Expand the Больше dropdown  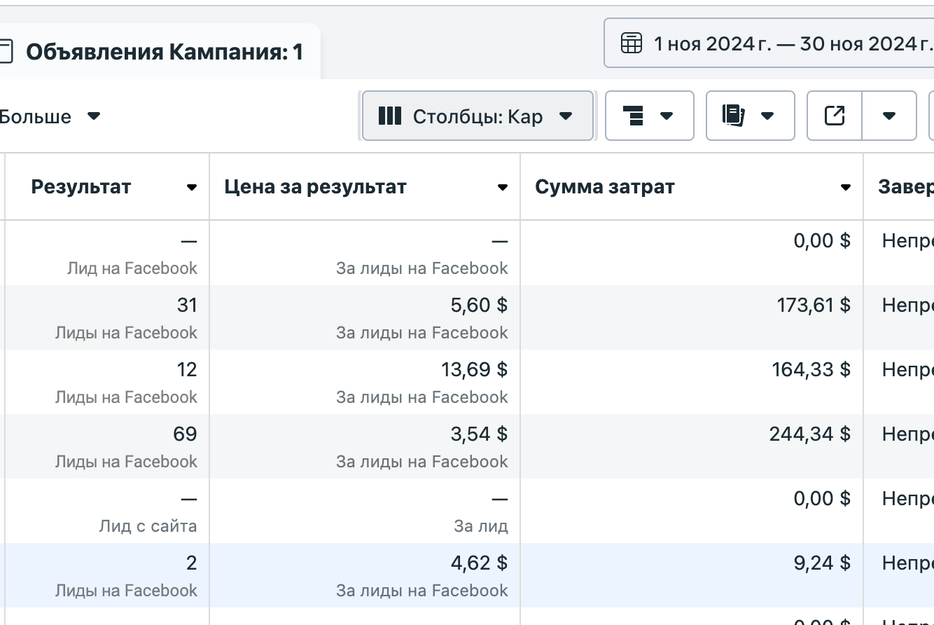(49, 116)
